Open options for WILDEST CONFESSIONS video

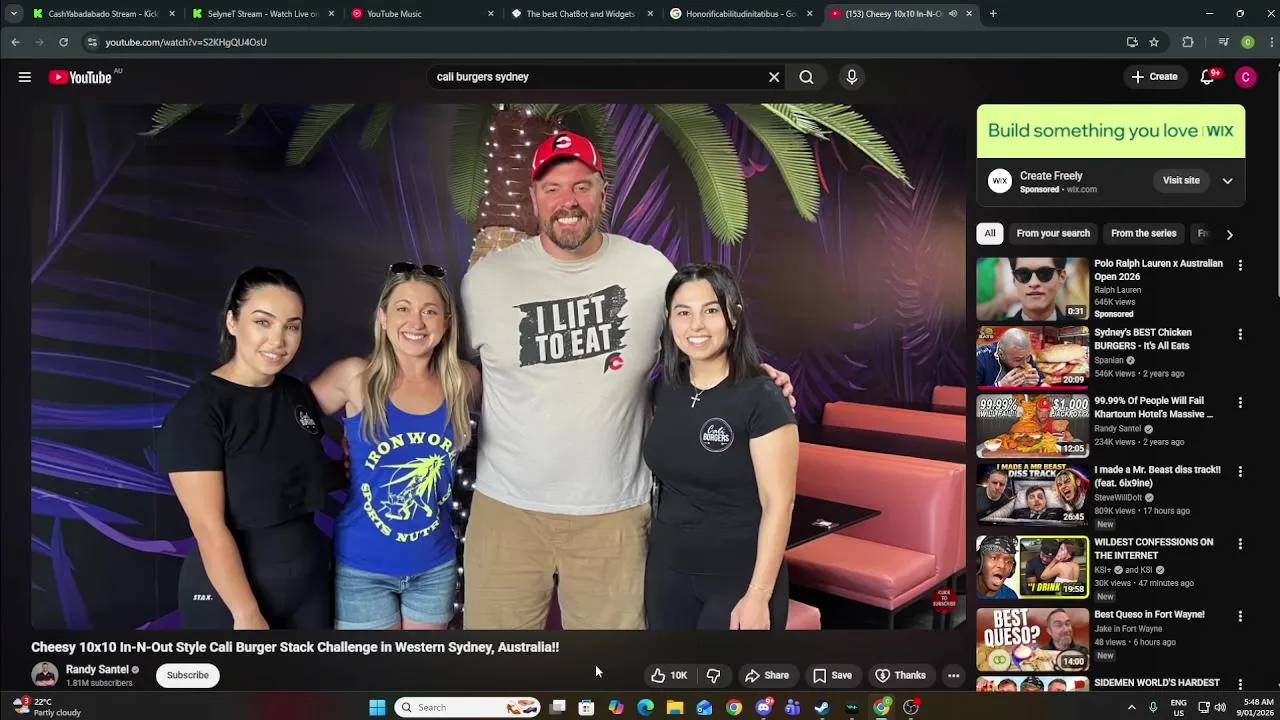coord(1240,544)
